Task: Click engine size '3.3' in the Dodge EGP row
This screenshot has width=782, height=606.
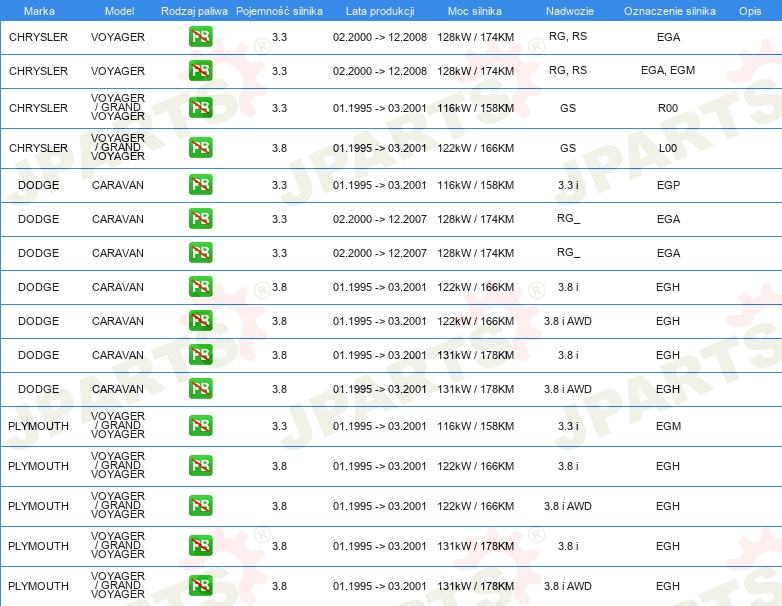Action: click(279, 185)
